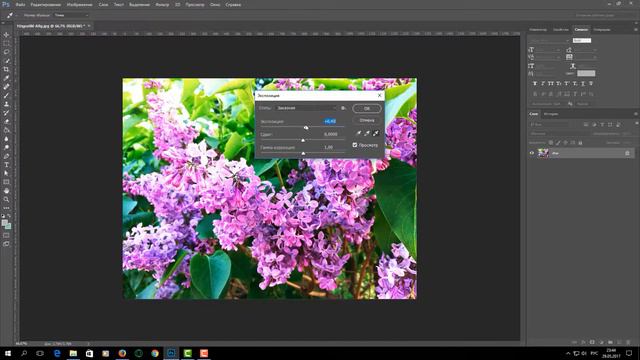
Task: Select the Rectangular Marquee tool
Action: 6,43
